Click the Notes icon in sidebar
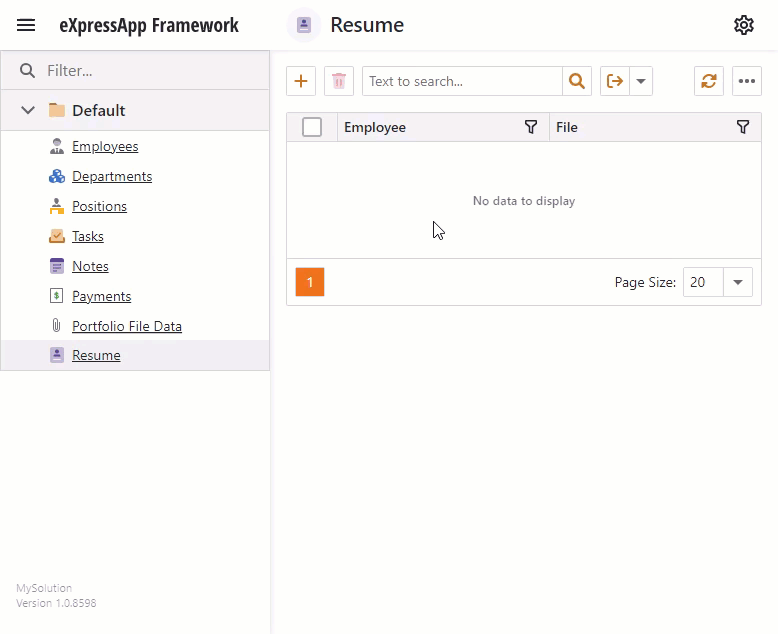 pos(57,266)
